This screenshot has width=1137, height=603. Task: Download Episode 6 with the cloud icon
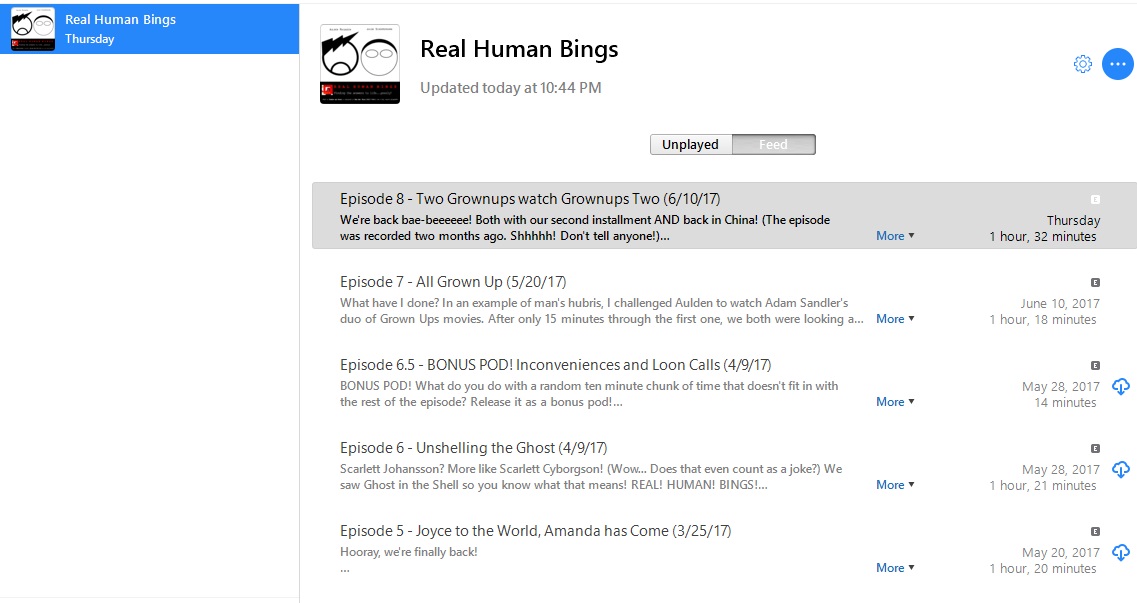click(1120, 470)
